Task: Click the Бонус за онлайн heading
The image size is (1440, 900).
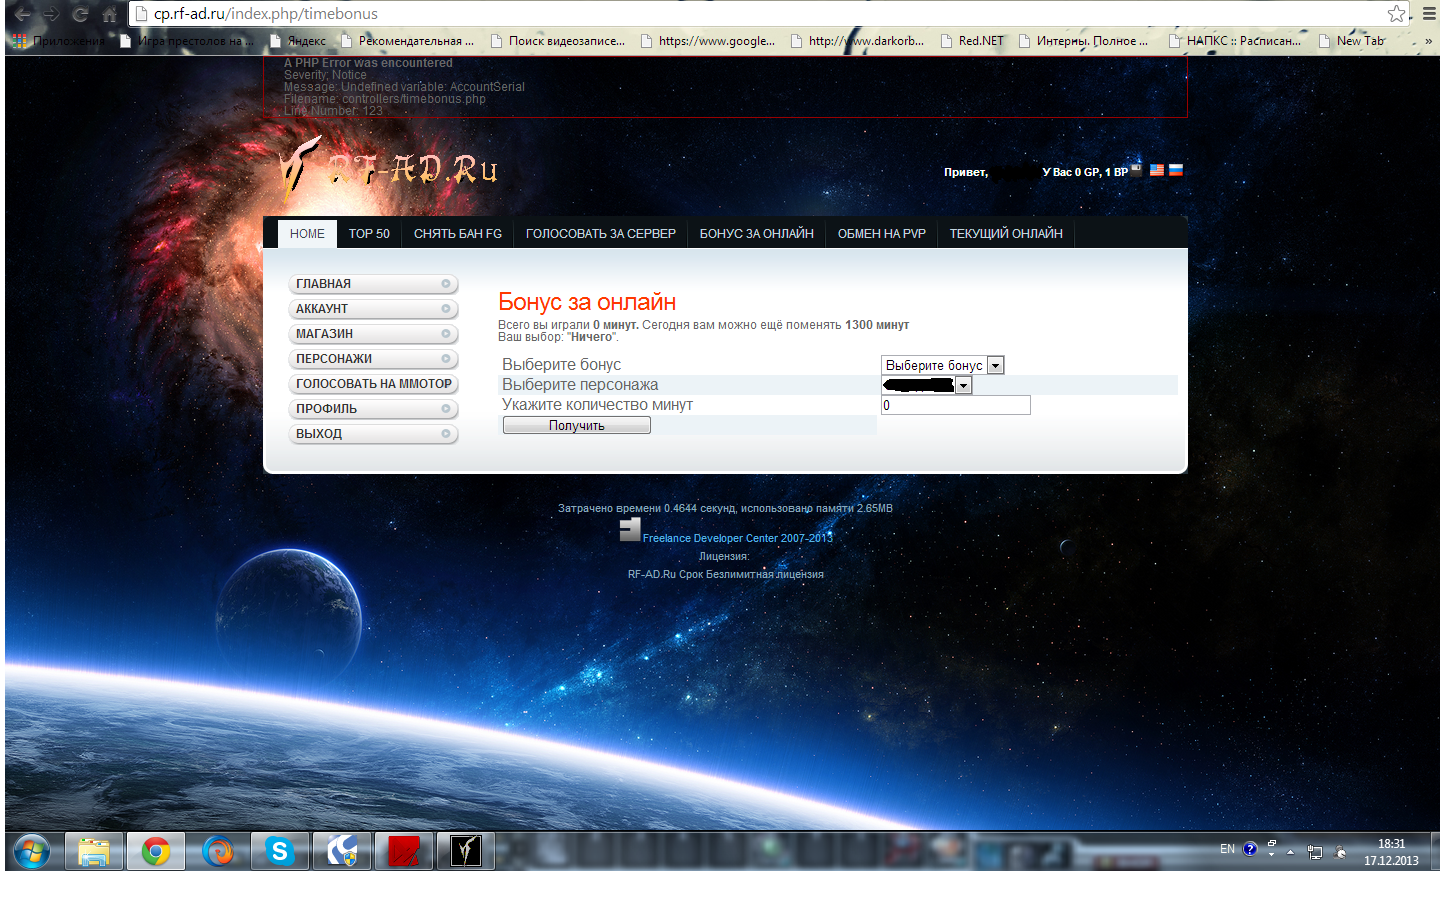Action: pos(587,302)
